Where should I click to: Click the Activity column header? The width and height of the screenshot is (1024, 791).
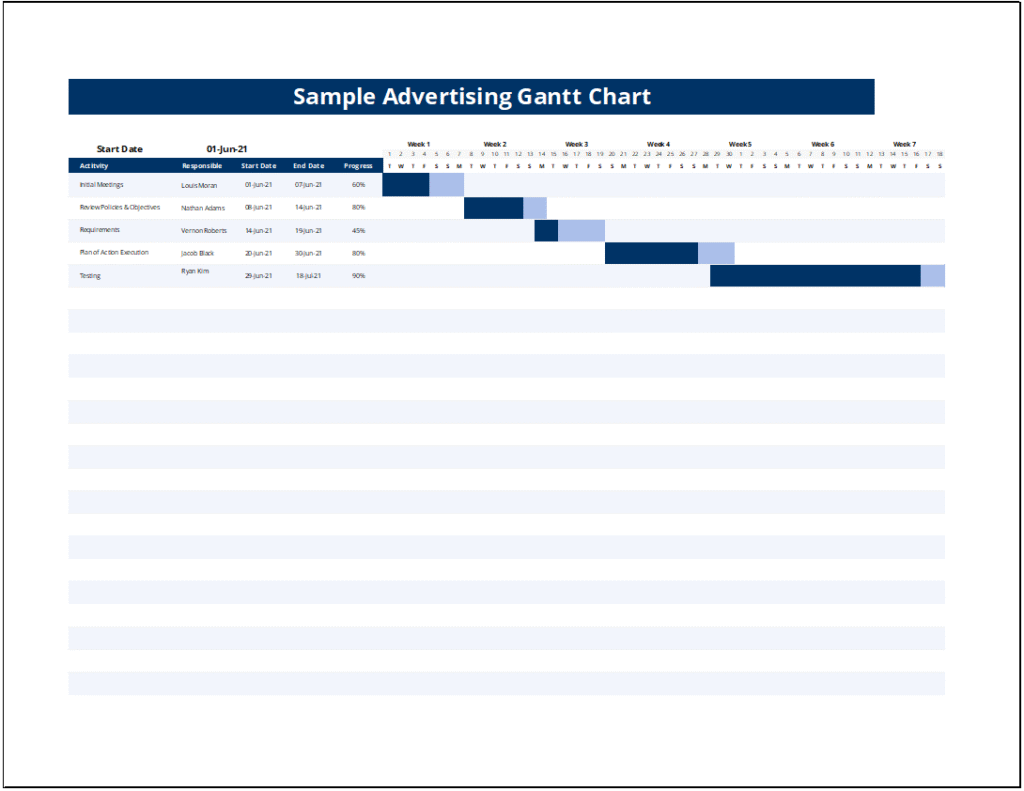tap(95, 166)
